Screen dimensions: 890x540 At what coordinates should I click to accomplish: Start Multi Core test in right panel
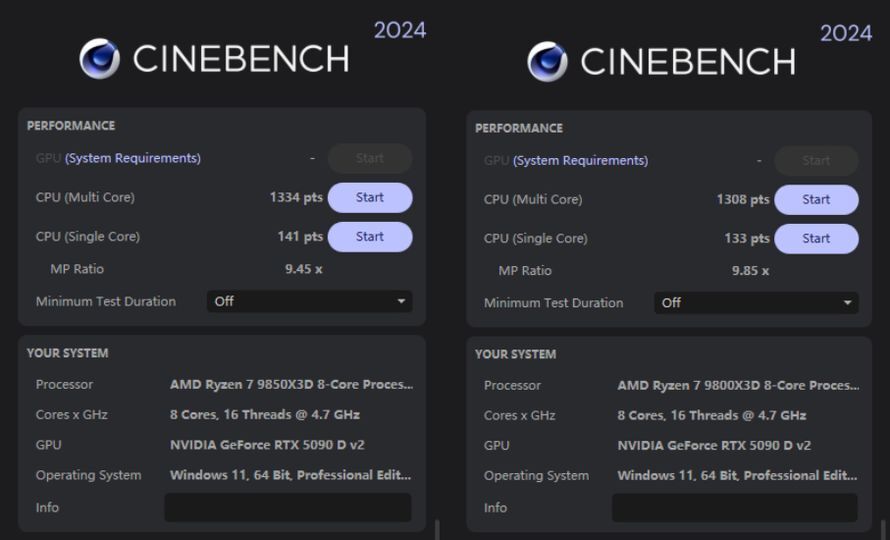click(816, 200)
